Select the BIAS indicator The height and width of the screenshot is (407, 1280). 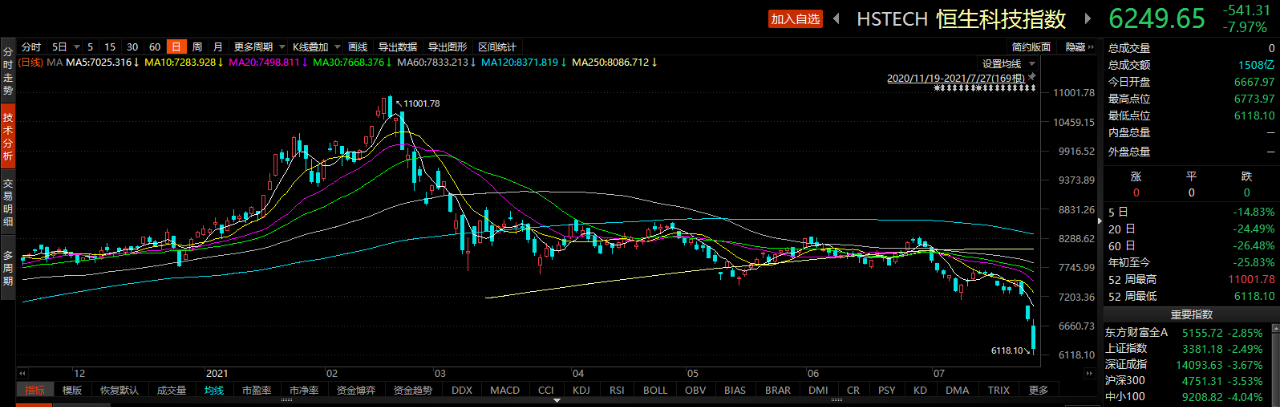tap(736, 390)
